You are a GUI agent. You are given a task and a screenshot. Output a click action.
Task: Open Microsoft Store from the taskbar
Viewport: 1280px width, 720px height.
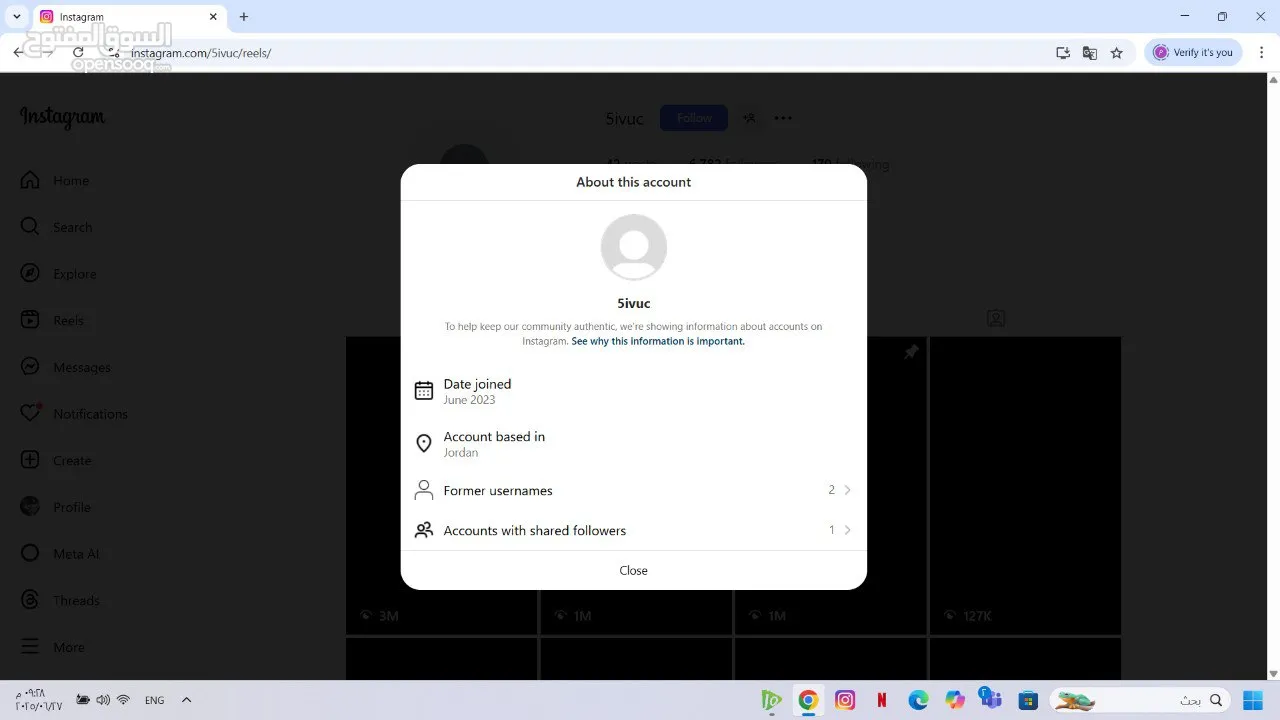[1027, 700]
